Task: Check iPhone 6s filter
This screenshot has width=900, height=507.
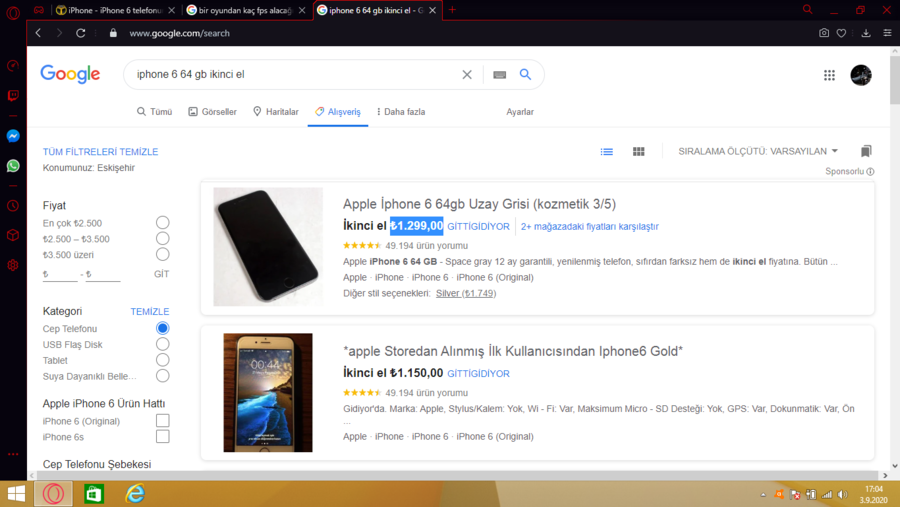Action: pyautogui.click(x=162, y=436)
